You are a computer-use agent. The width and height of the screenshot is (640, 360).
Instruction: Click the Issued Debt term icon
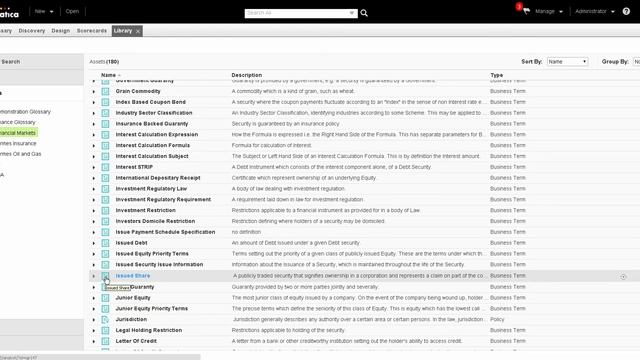(x=105, y=243)
